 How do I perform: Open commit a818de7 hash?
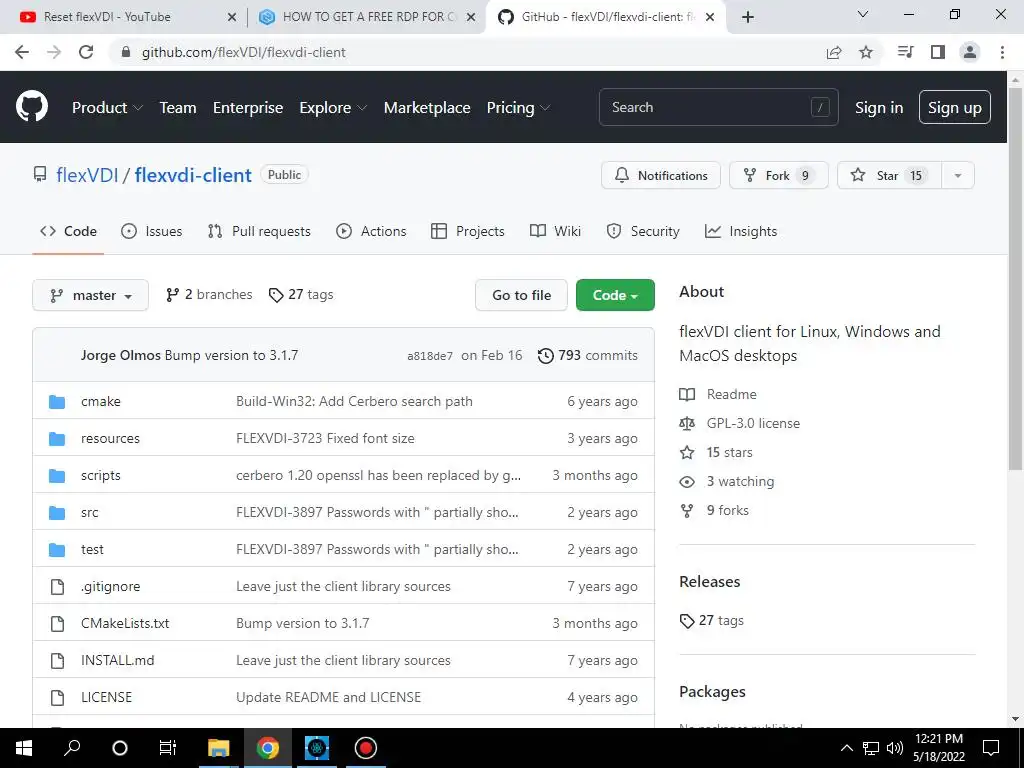tap(430, 356)
